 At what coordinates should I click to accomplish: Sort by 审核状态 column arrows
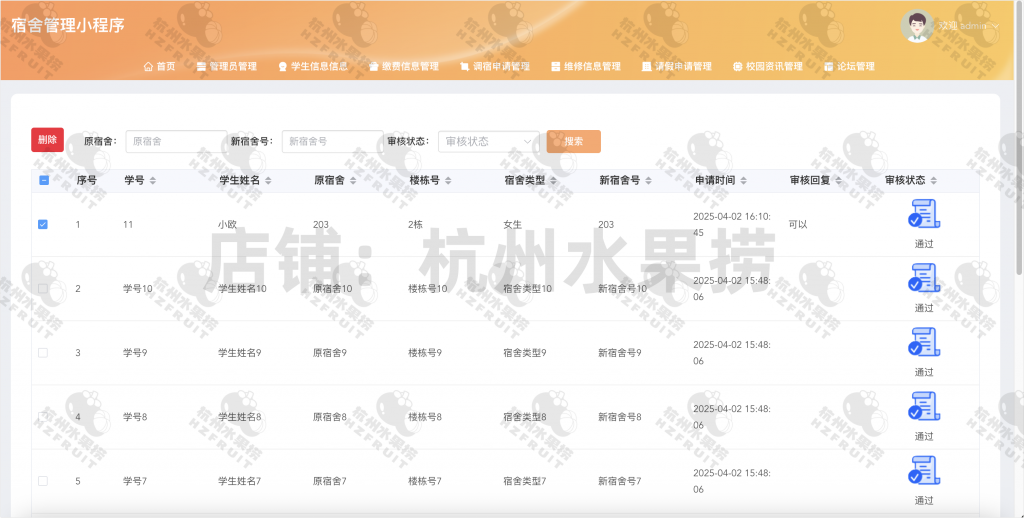click(933, 180)
